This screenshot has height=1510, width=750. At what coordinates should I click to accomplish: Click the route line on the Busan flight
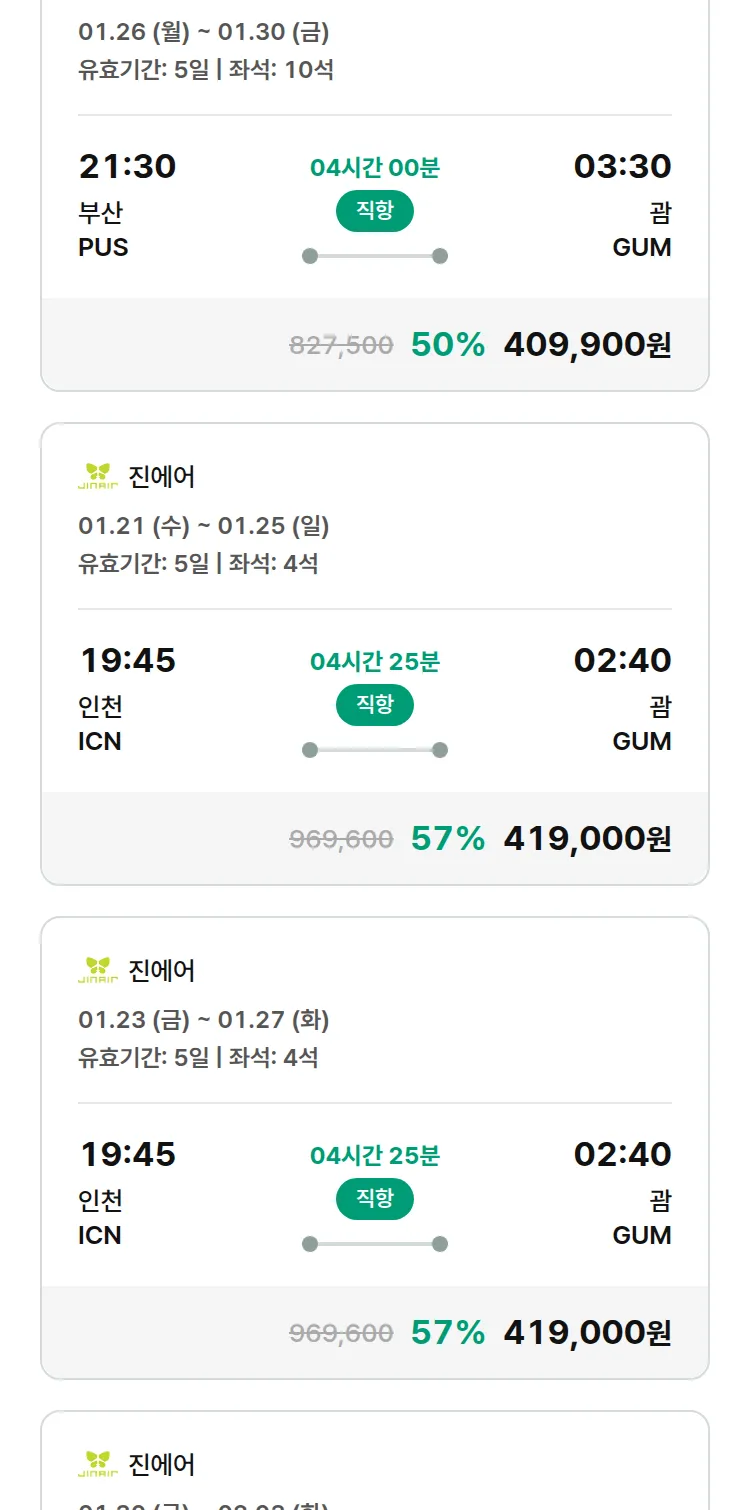(x=374, y=256)
